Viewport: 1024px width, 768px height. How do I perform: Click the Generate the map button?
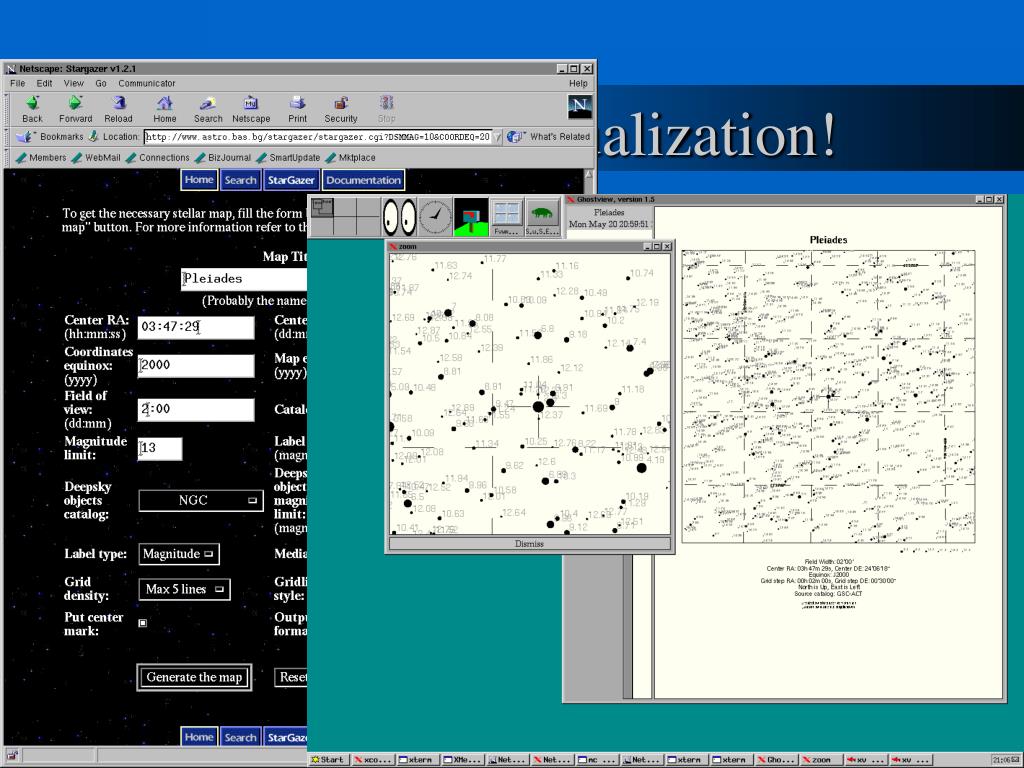click(194, 677)
